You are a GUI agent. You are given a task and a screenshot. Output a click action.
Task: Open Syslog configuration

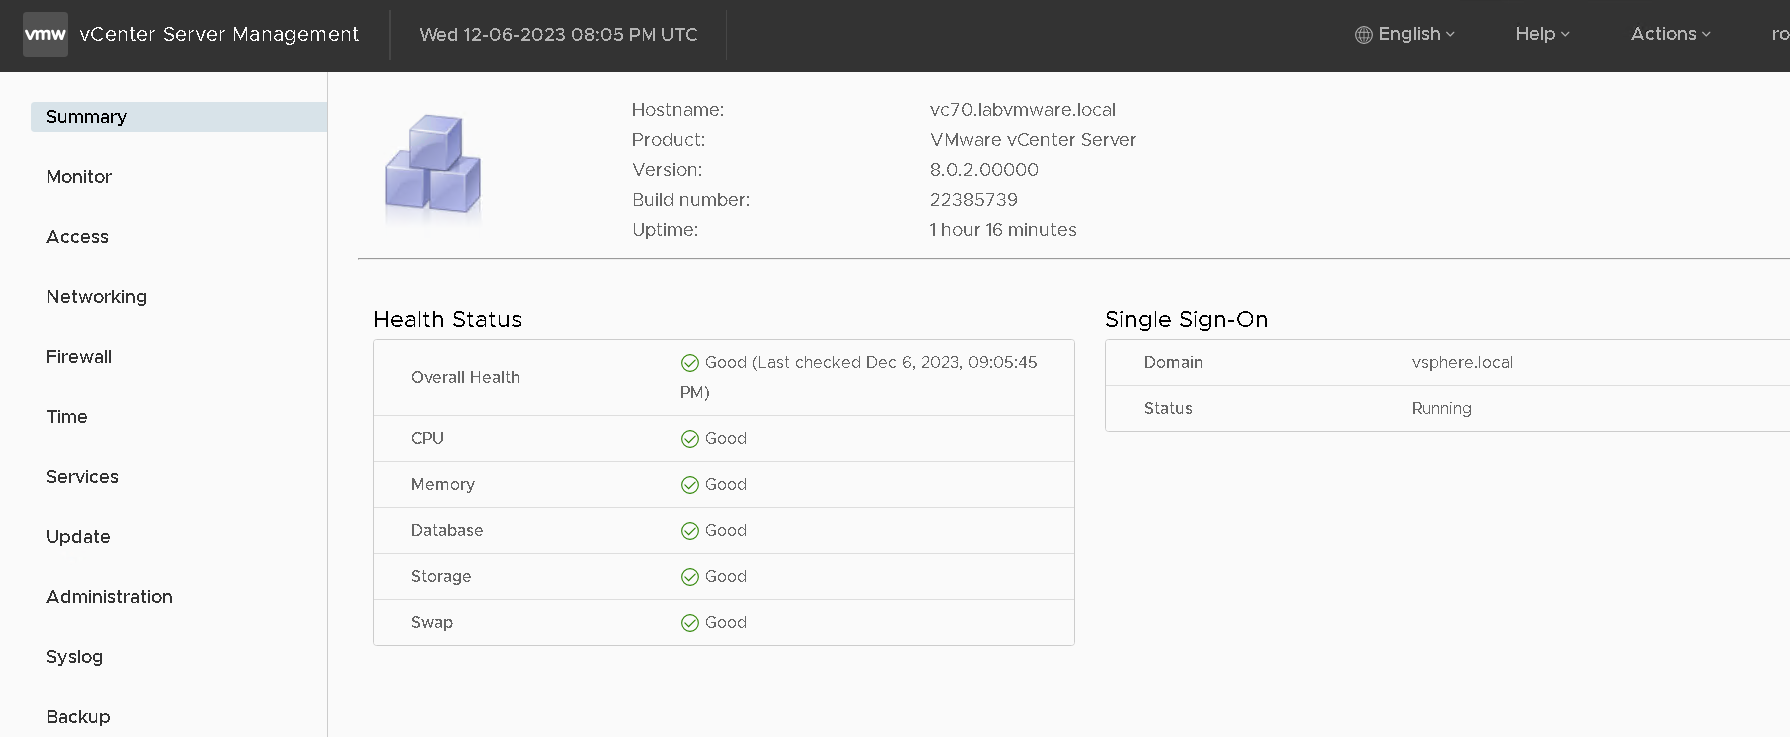coord(74,657)
